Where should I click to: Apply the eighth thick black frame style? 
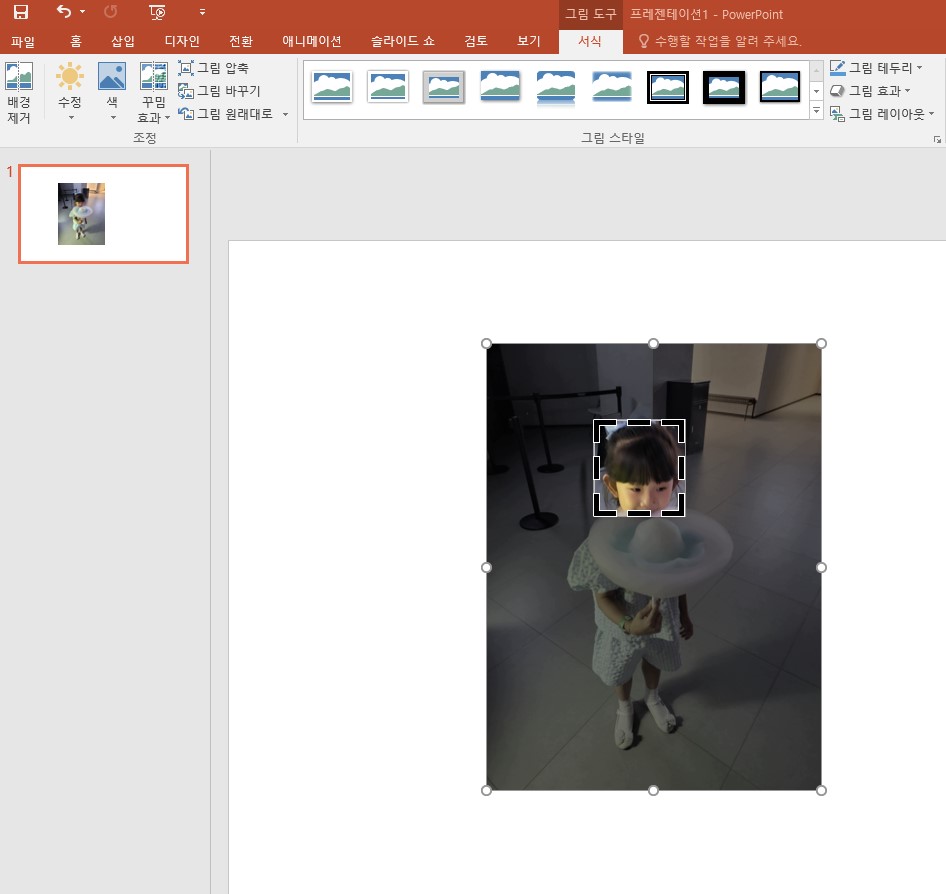724,87
